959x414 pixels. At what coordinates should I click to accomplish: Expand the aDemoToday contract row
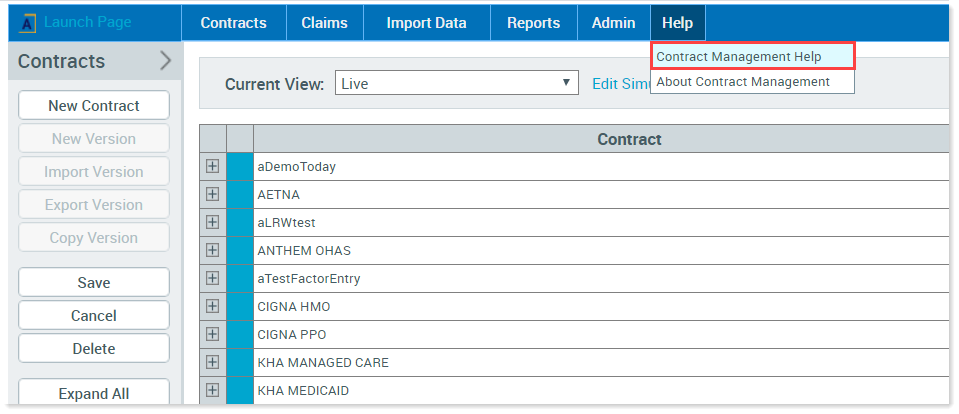212,167
